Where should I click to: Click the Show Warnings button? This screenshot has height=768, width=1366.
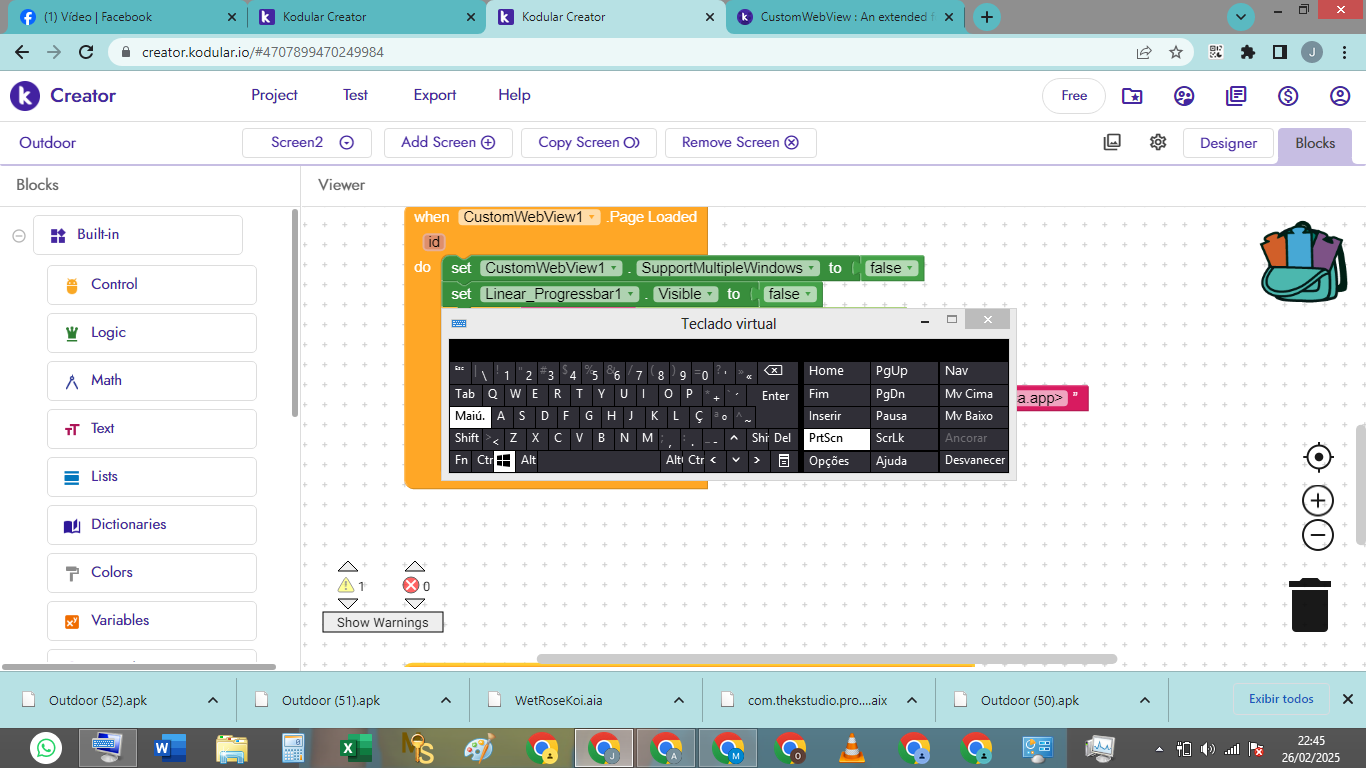(x=382, y=622)
